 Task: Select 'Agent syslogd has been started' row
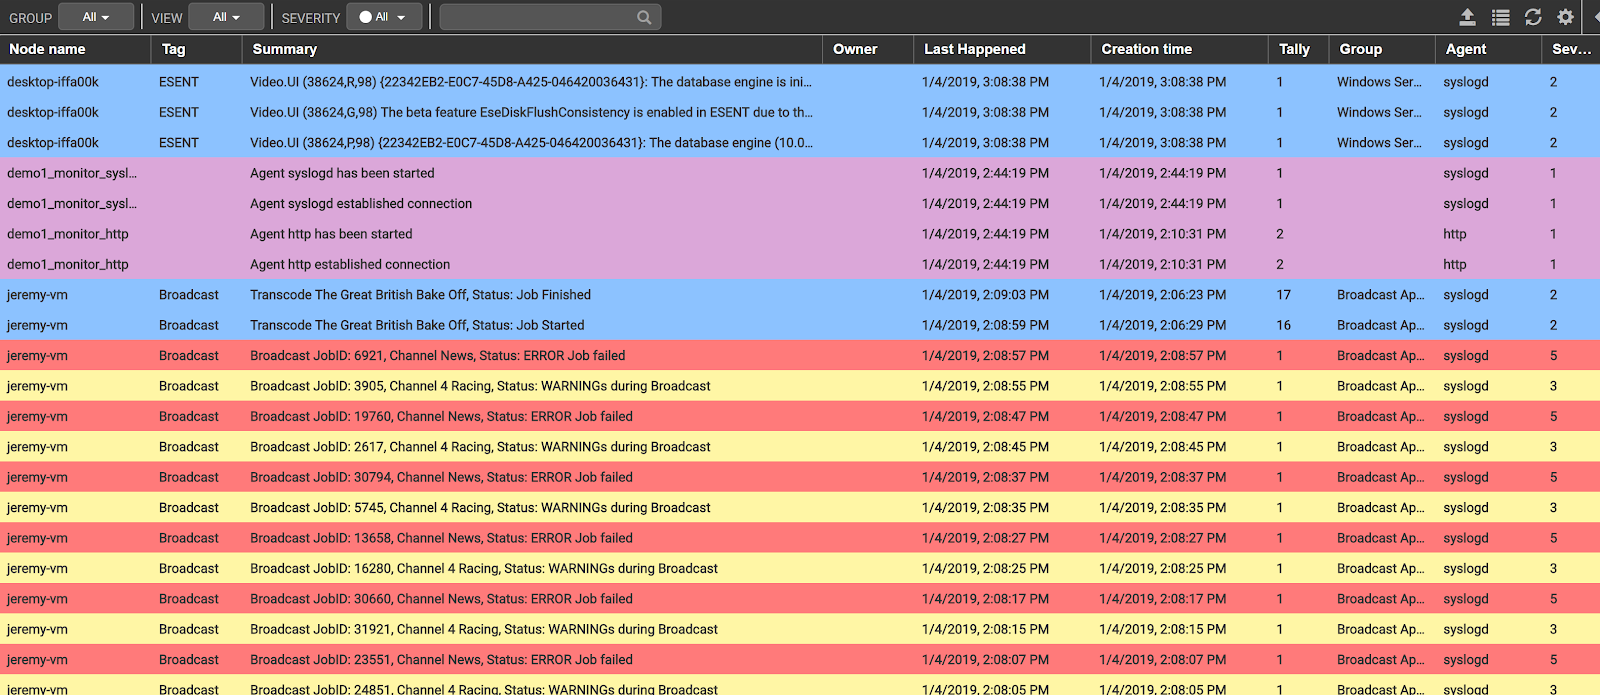(x=800, y=173)
